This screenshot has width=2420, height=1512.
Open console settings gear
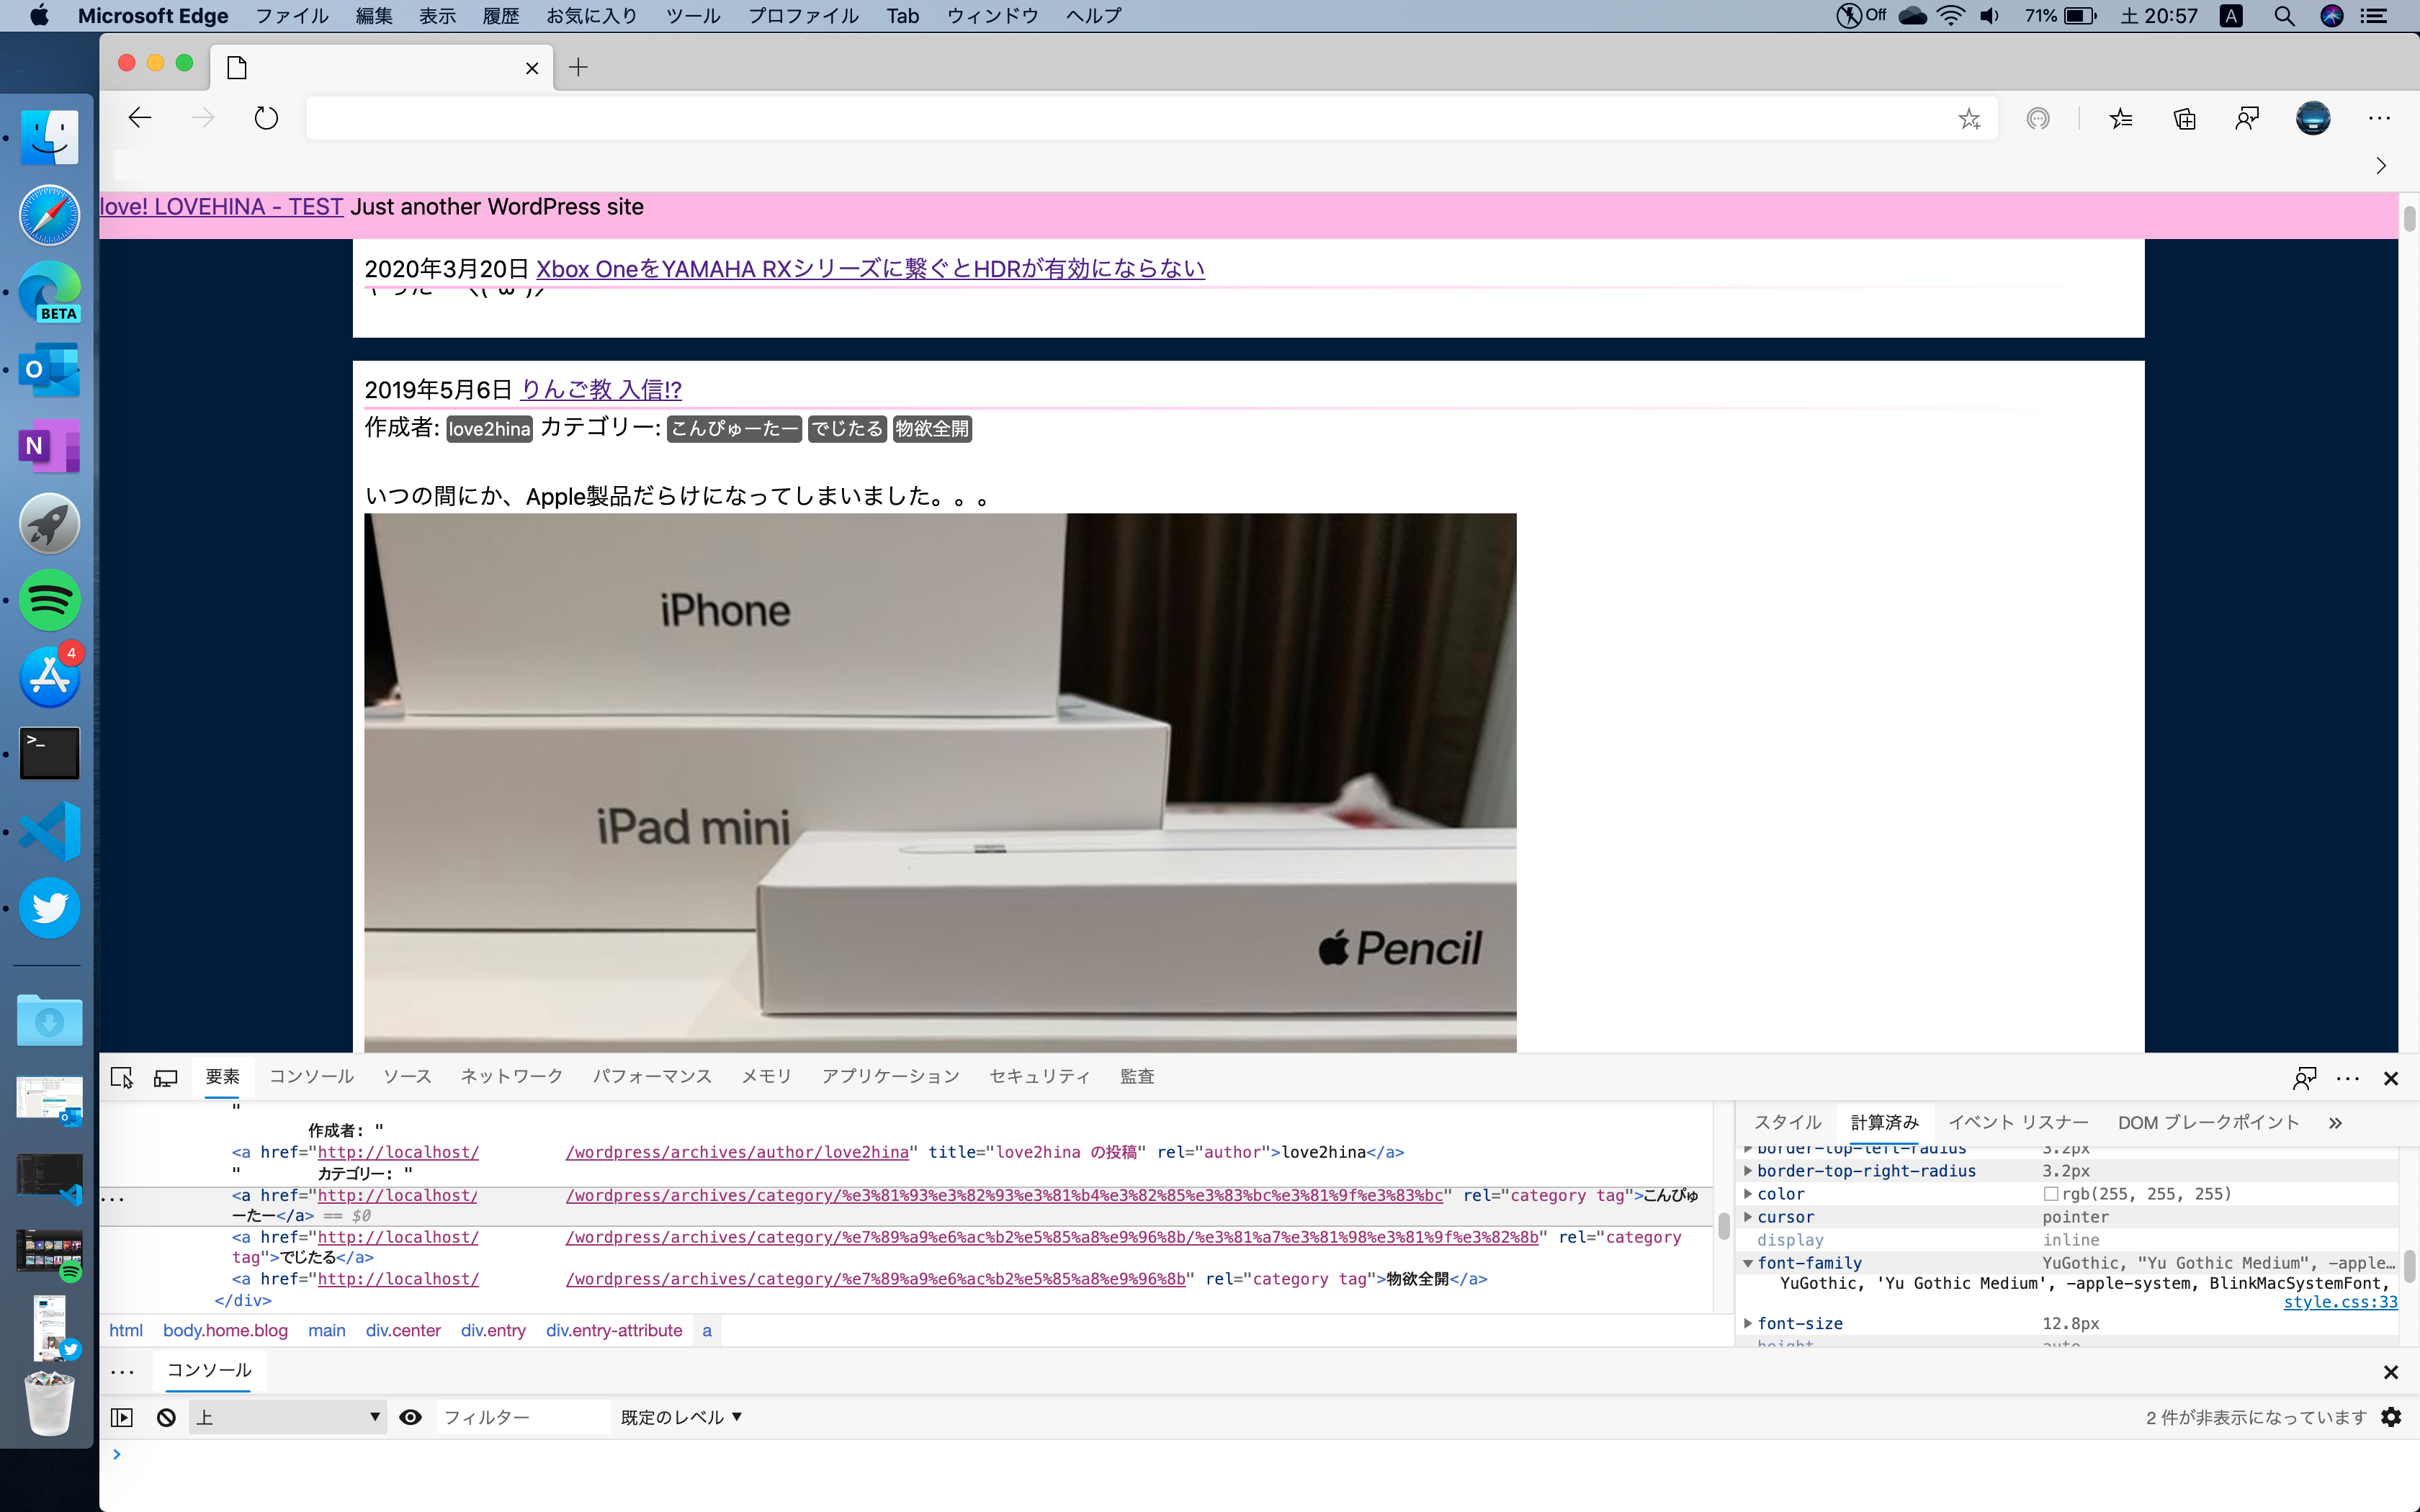click(2391, 1417)
